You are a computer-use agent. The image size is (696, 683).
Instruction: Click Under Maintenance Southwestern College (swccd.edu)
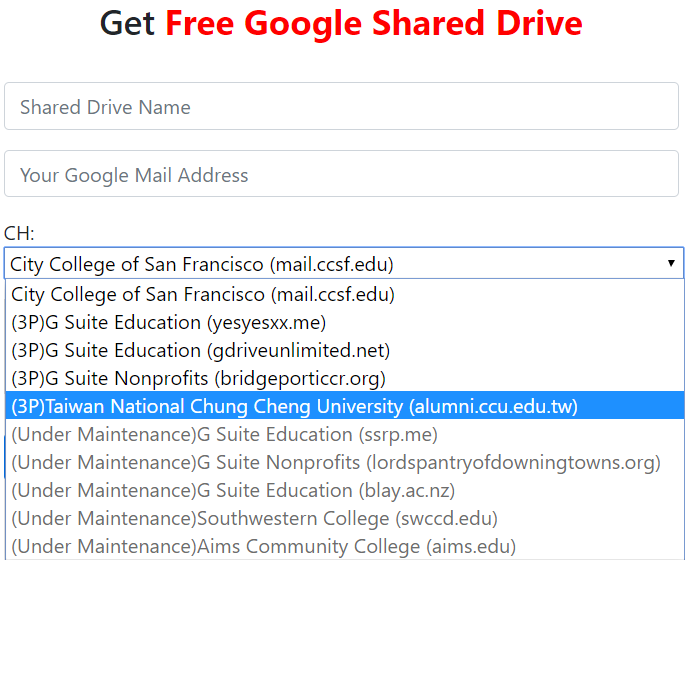click(x=254, y=519)
